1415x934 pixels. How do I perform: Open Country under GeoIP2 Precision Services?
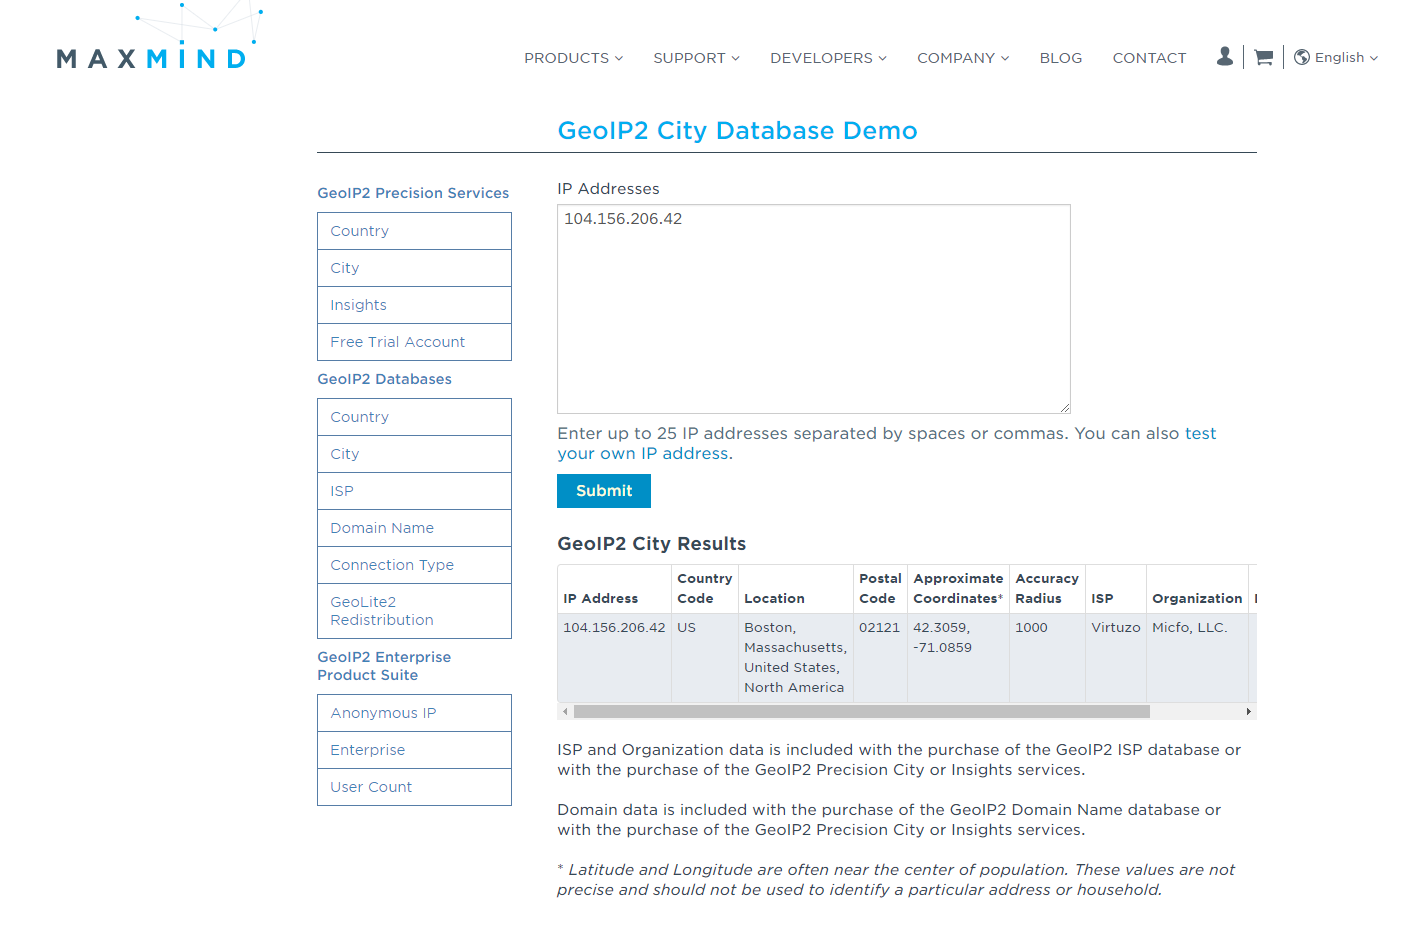414,231
